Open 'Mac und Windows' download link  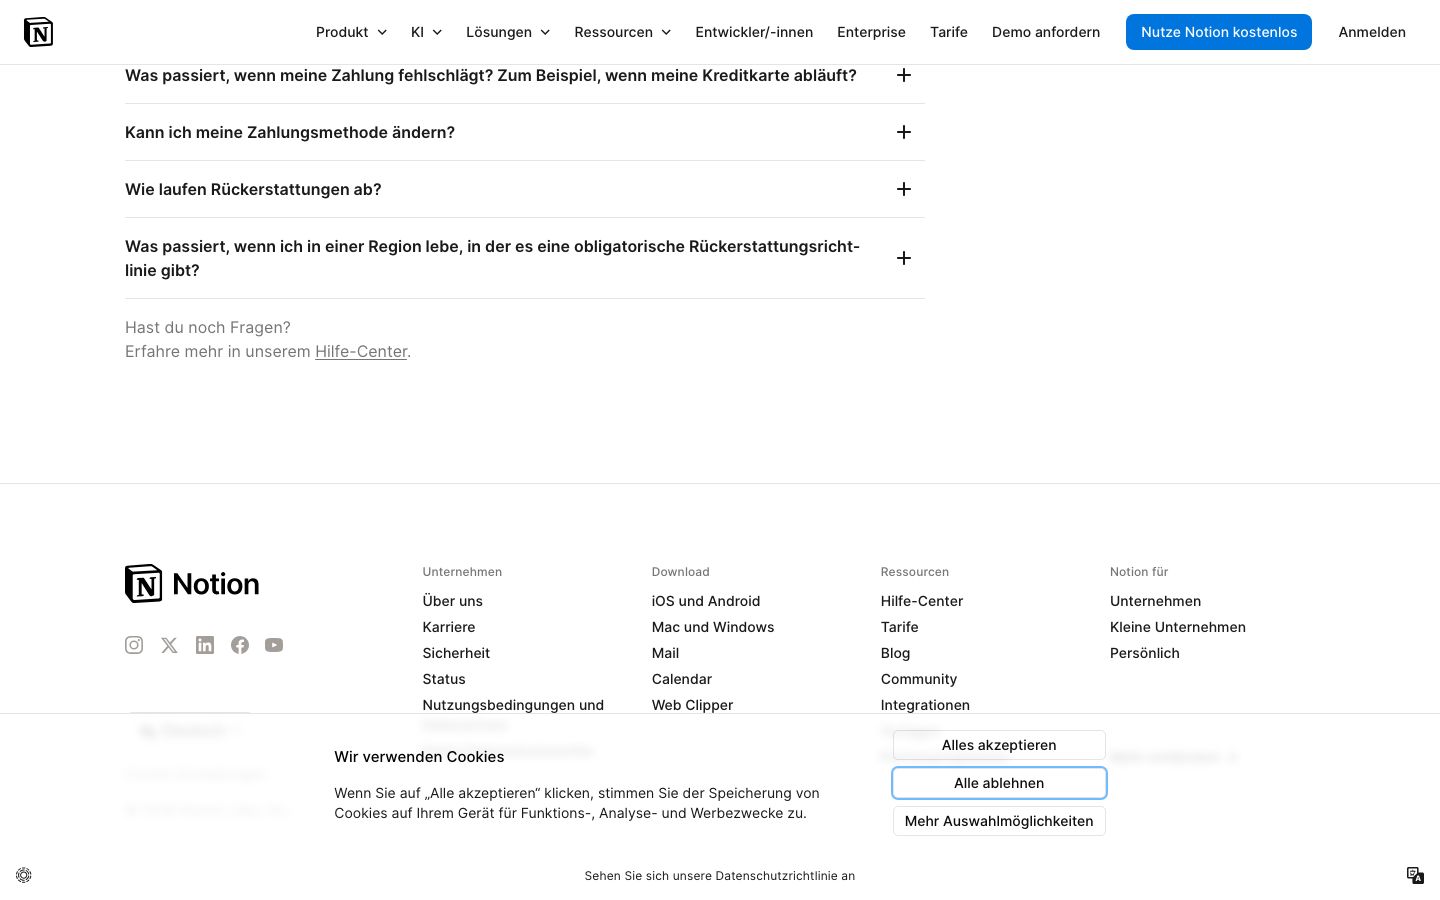pos(713,627)
